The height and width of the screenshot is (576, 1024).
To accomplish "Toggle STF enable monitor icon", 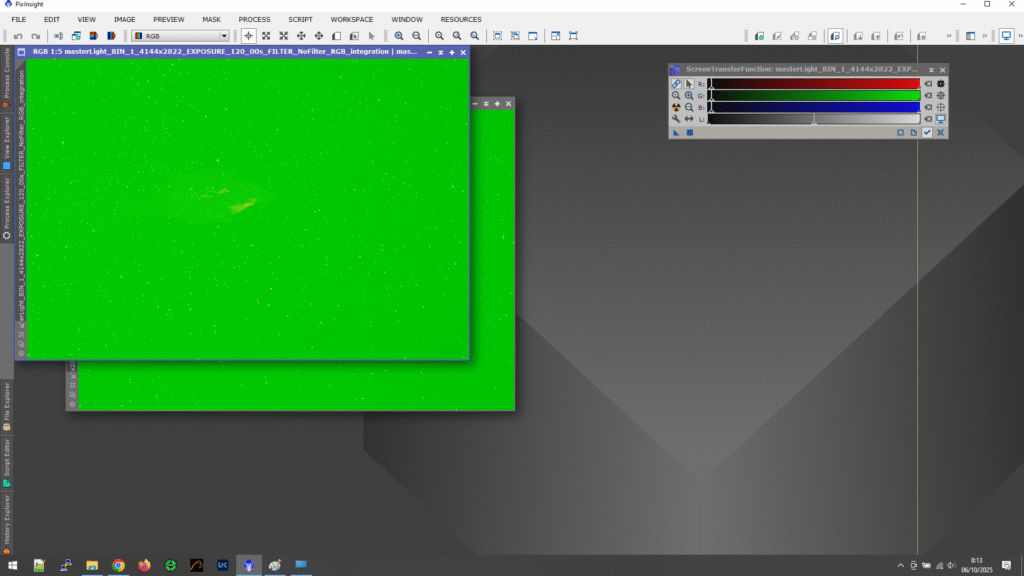I will pos(940,119).
